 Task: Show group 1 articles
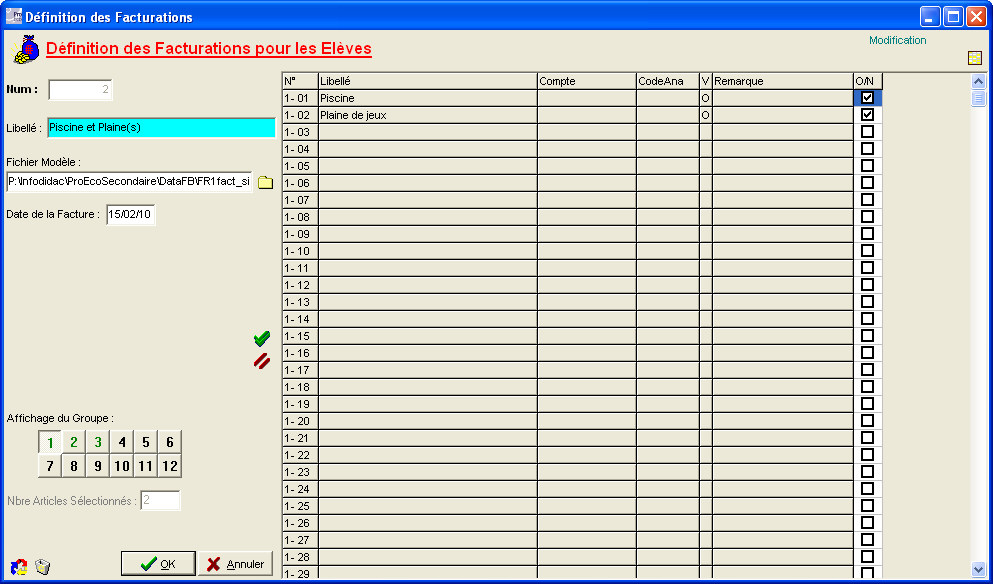click(50, 442)
